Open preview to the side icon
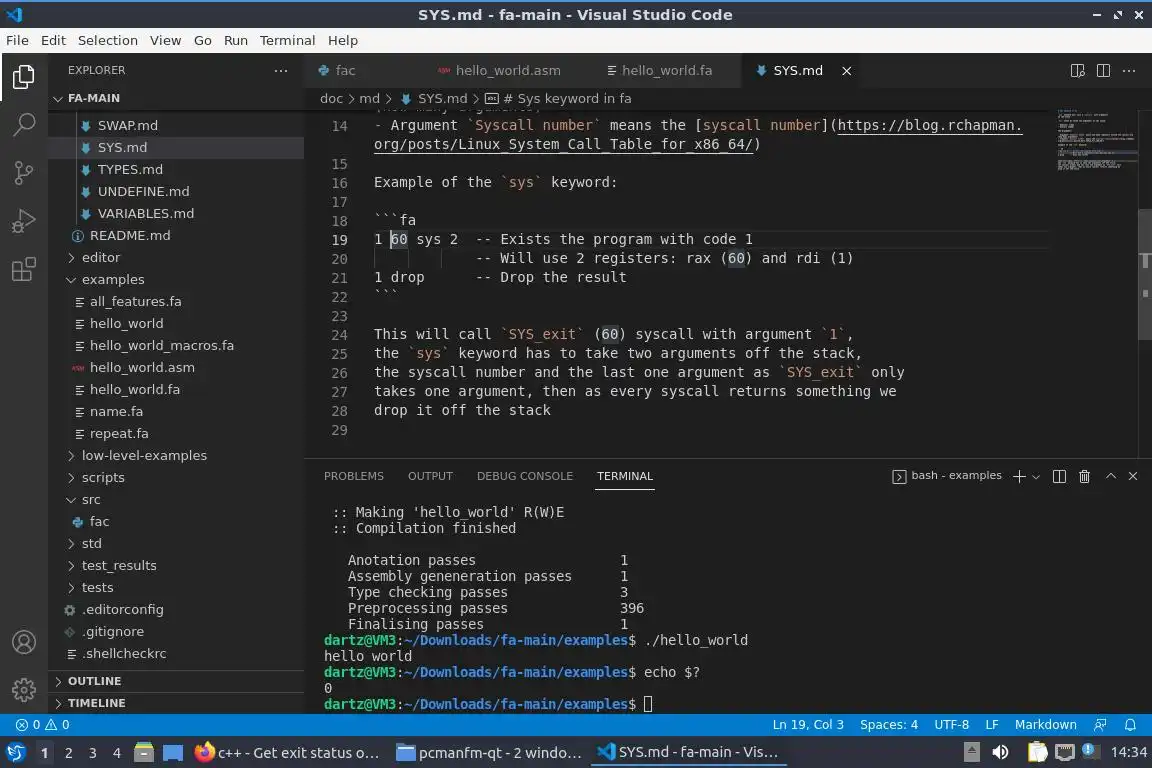This screenshot has width=1152, height=768. [1078, 71]
